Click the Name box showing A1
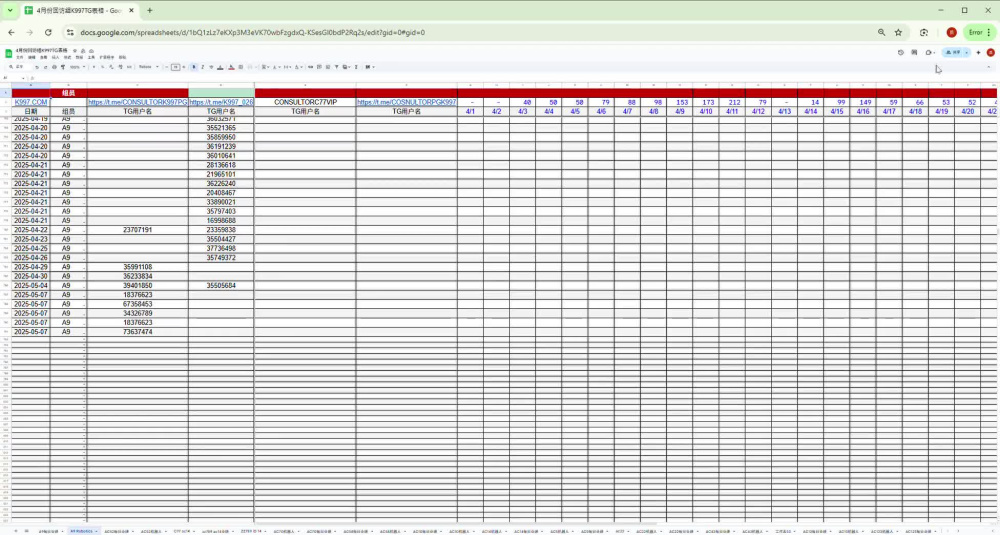The width and height of the screenshot is (1000, 535). coord(13,78)
